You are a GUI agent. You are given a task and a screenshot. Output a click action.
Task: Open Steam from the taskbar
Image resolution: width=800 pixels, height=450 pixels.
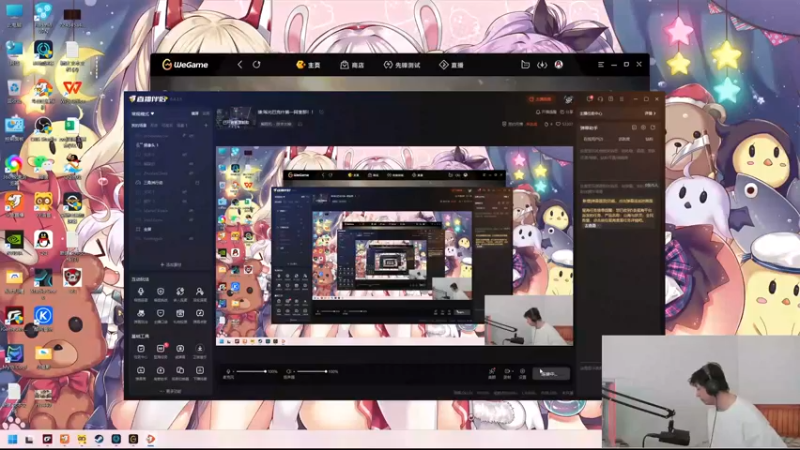point(99,439)
